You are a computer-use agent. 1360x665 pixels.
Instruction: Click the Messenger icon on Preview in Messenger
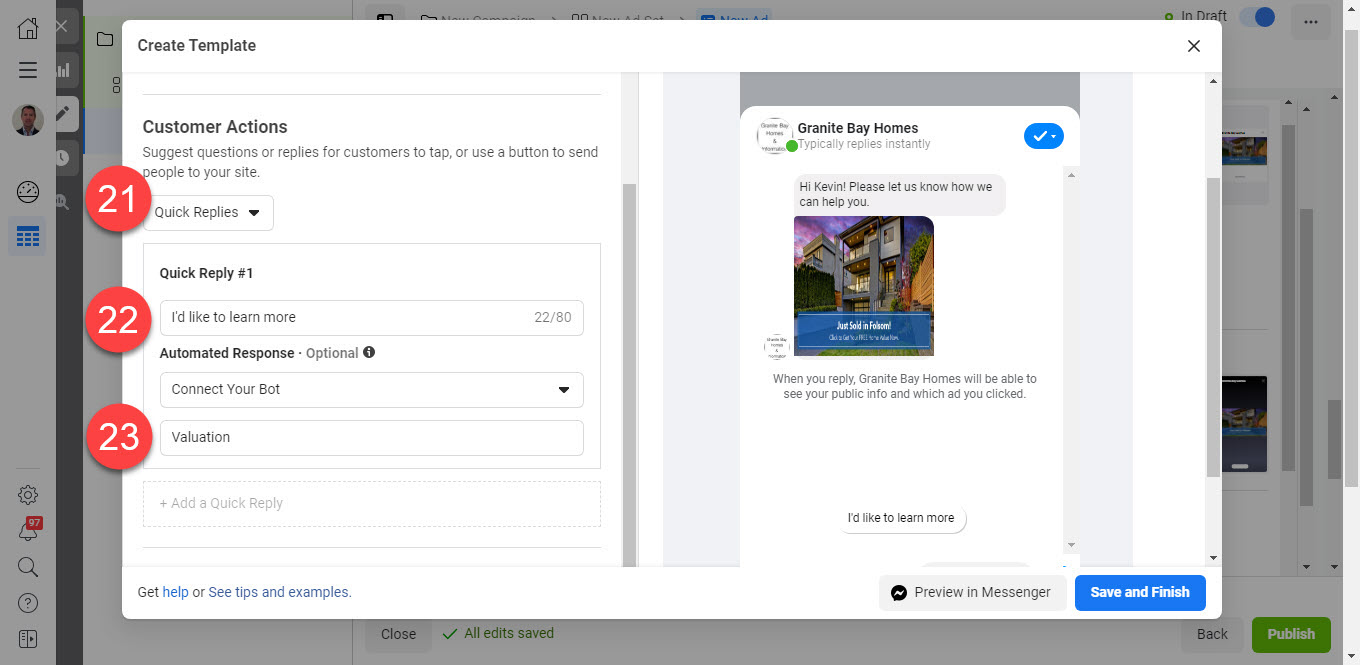(x=898, y=592)
